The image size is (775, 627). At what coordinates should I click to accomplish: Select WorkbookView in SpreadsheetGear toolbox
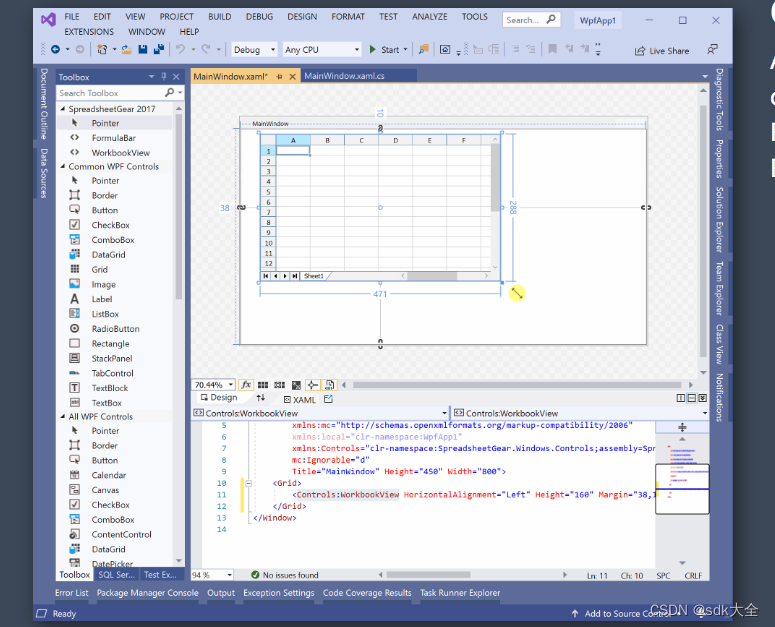pos(121,153)
